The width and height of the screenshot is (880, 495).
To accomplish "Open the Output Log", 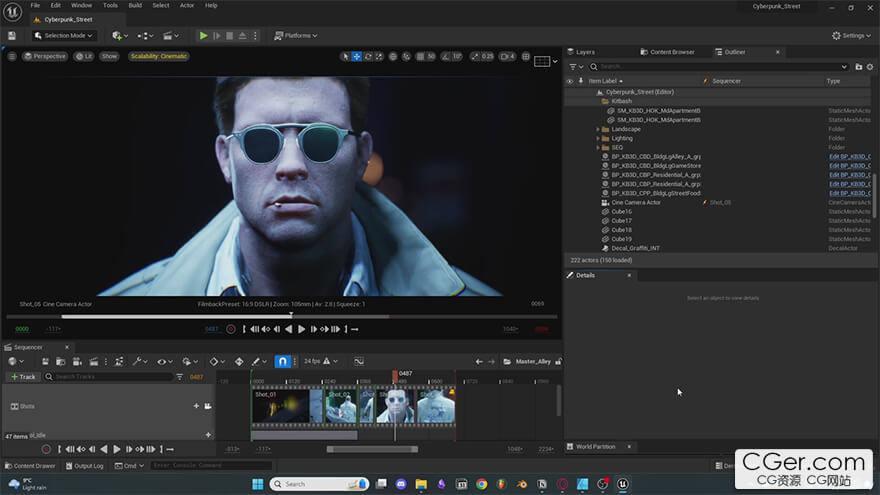I will click(84, 466).
